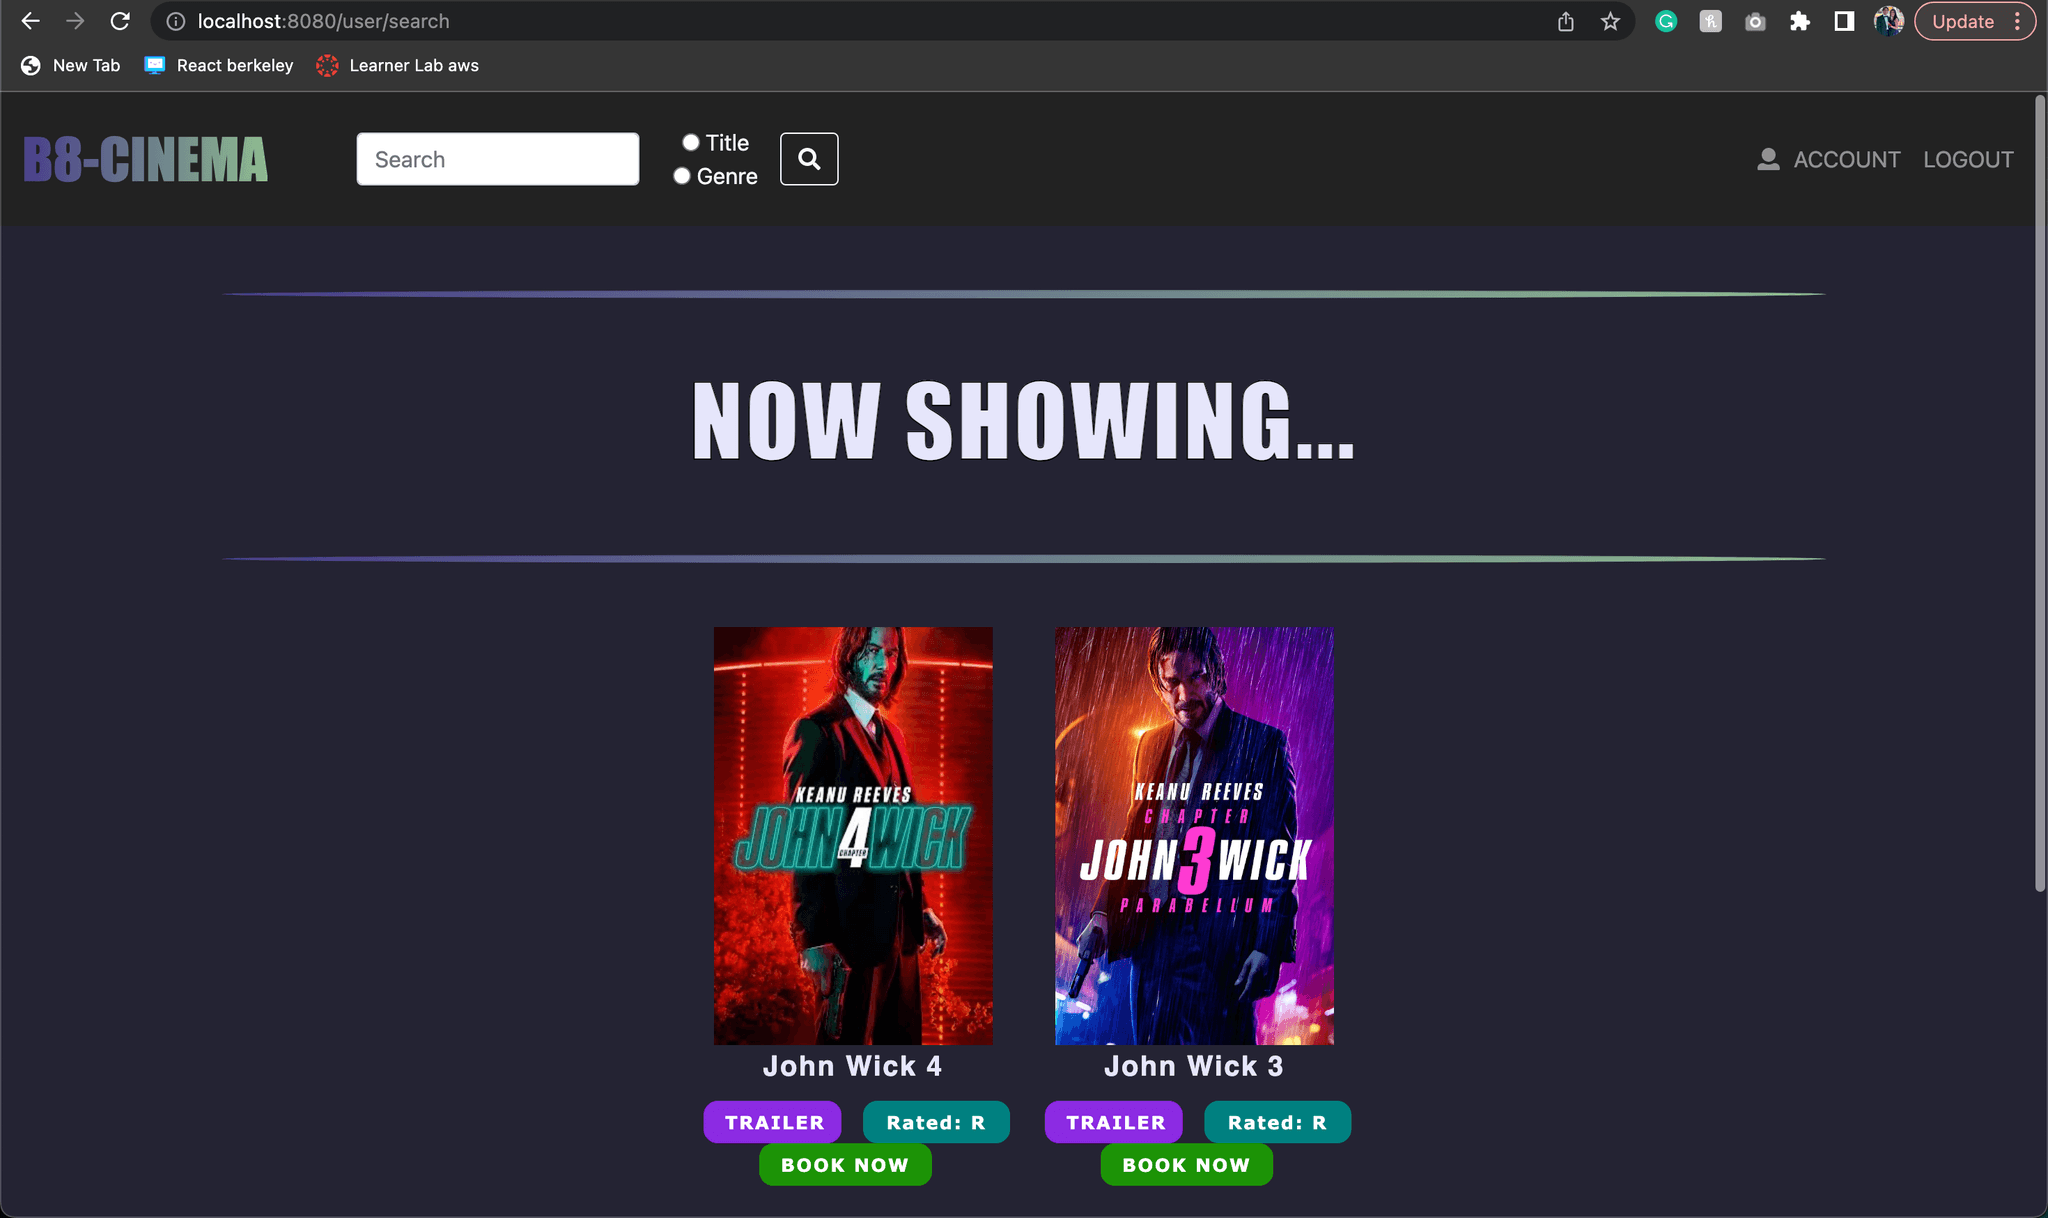The image size is (2048, 1218).
Task: Click the address bar URL
Action: click(x=323, y=21)
